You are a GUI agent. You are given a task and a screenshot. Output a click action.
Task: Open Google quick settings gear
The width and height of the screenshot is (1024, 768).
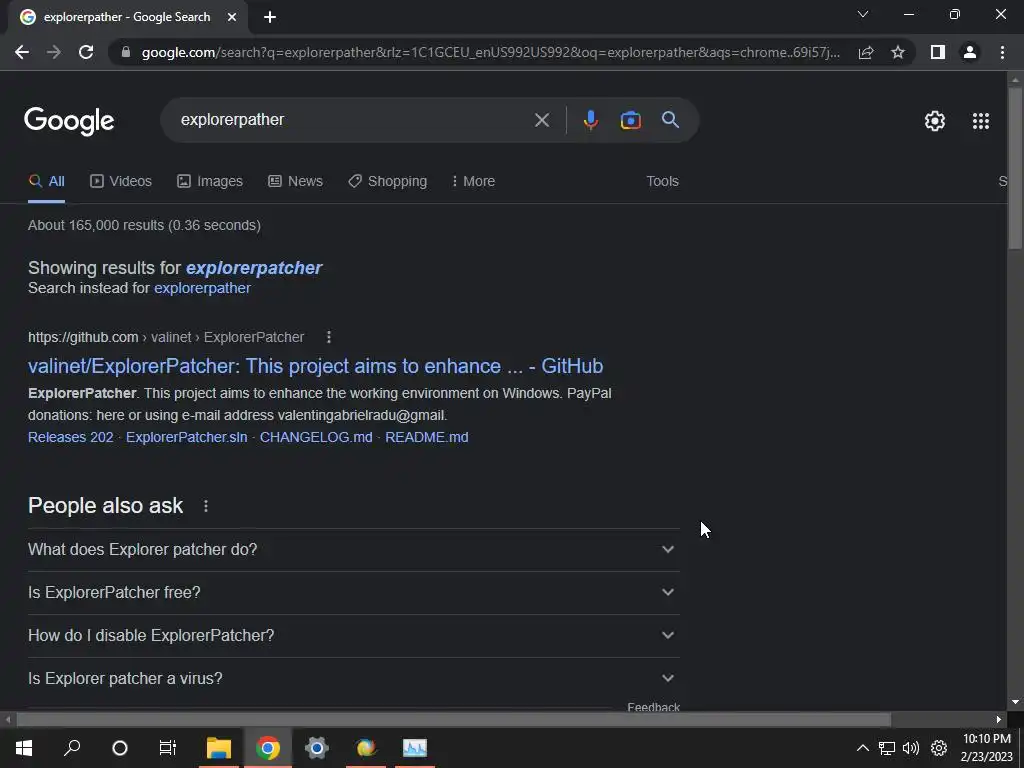click(x=935, y=121)
